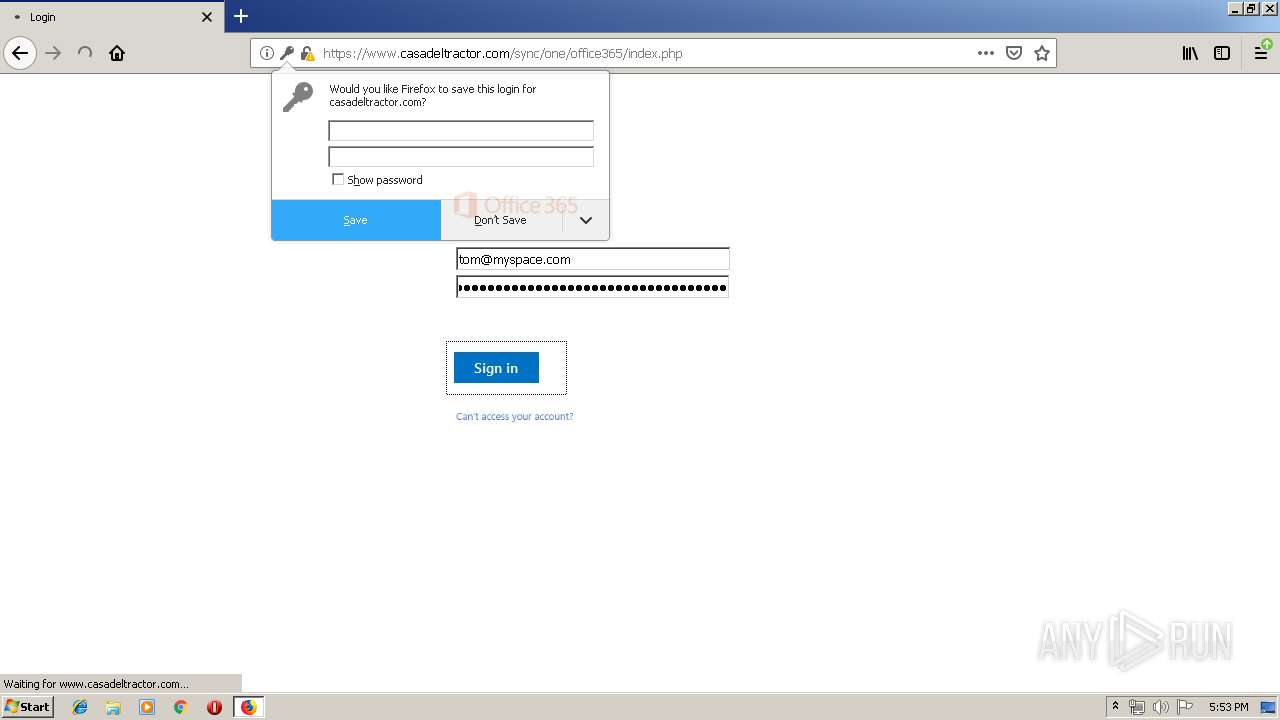This screenshot has width=1280, height=720.
Task: Click the key icon in address bar
Action: [287, 53]
